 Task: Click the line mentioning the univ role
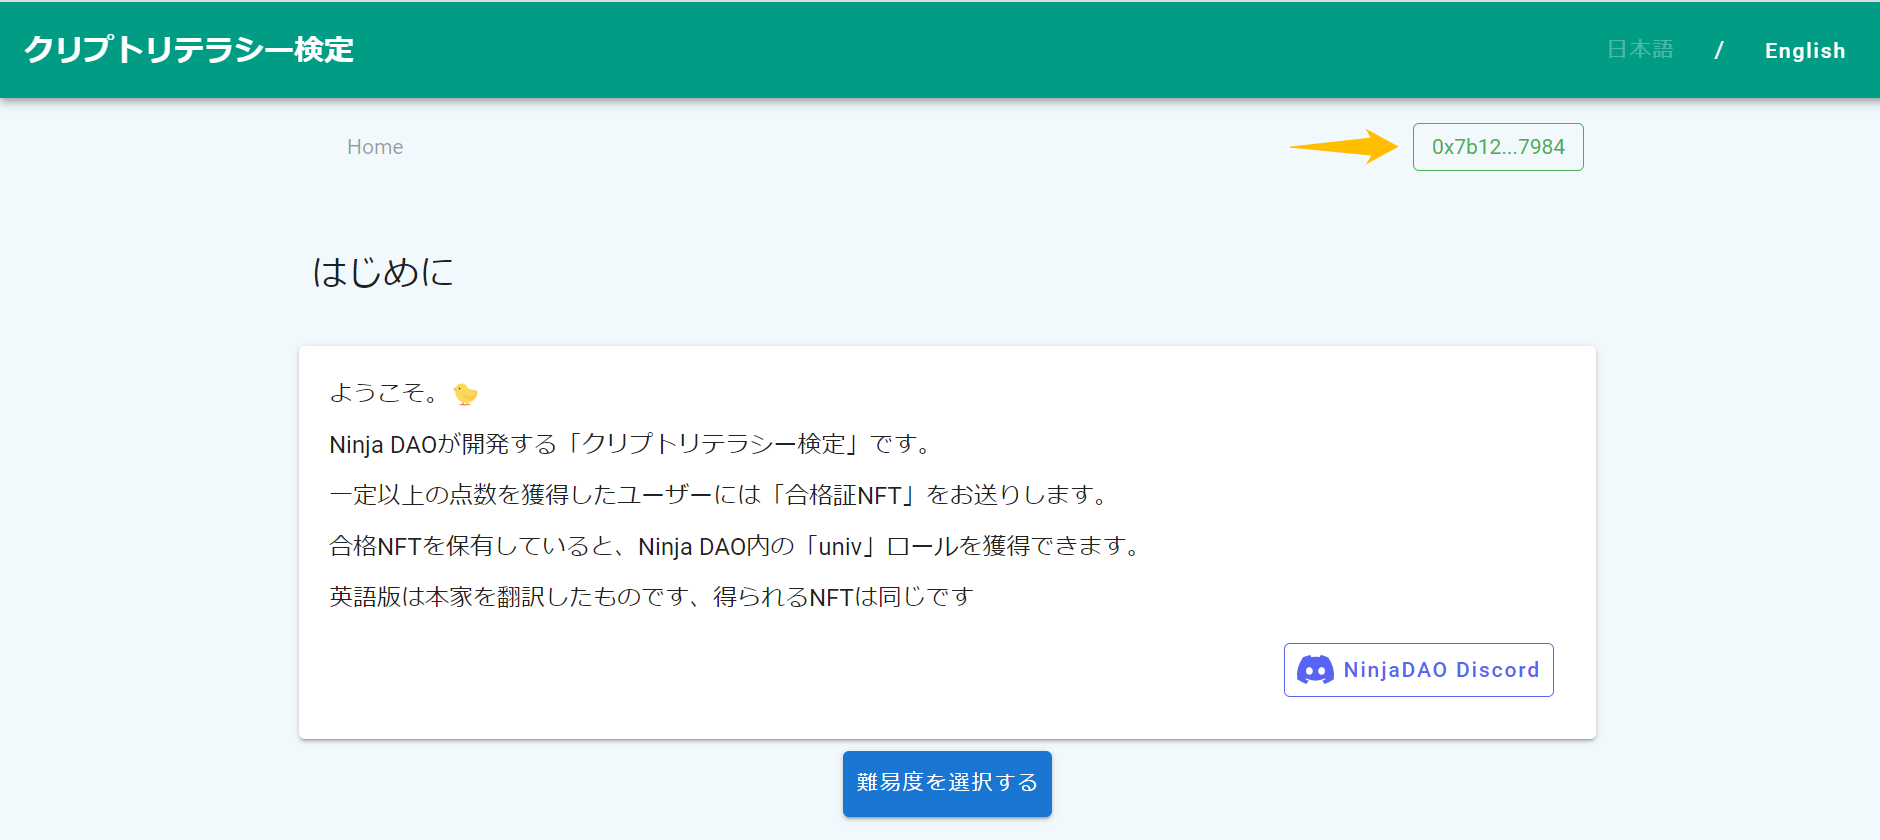(735, 546)
